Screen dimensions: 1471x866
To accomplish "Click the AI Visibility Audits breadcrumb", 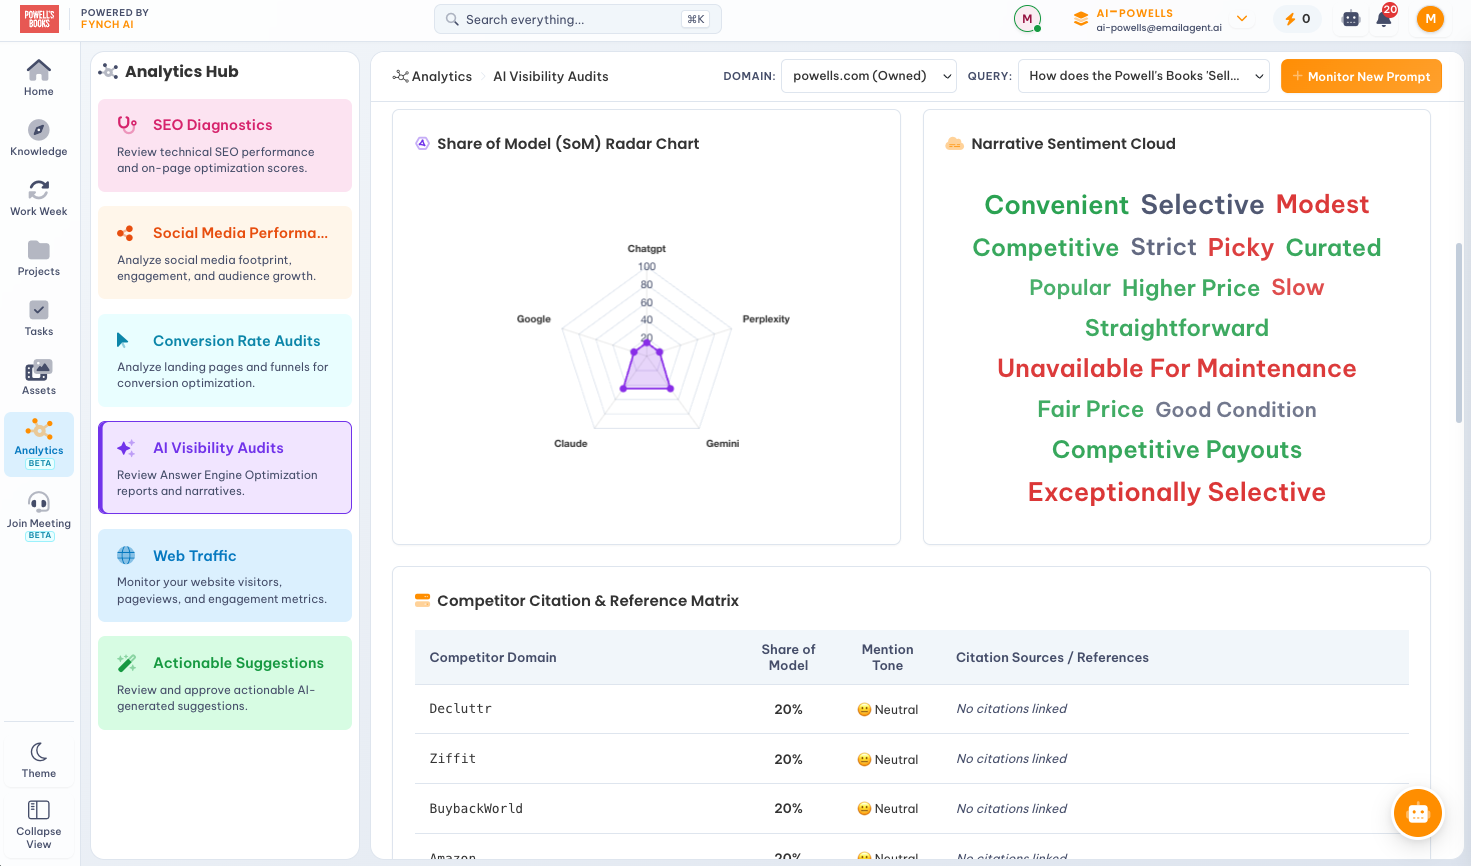I will pyautogui.click(x=550, y=76).
